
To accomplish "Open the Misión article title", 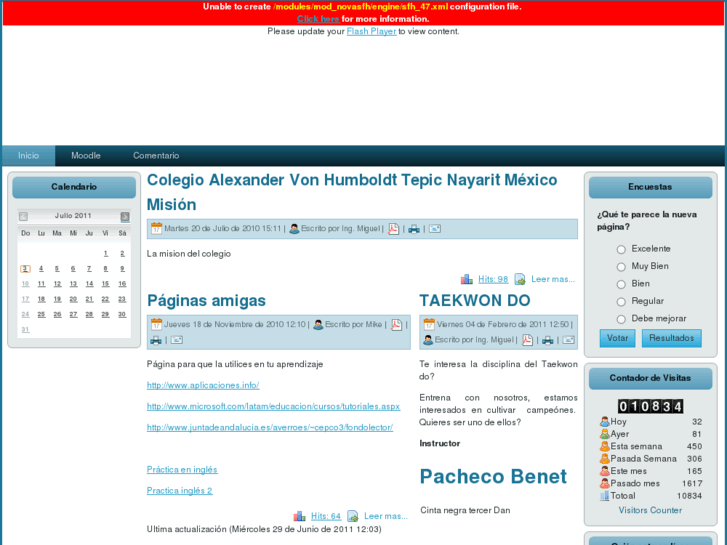I will [x=172, y=205].
